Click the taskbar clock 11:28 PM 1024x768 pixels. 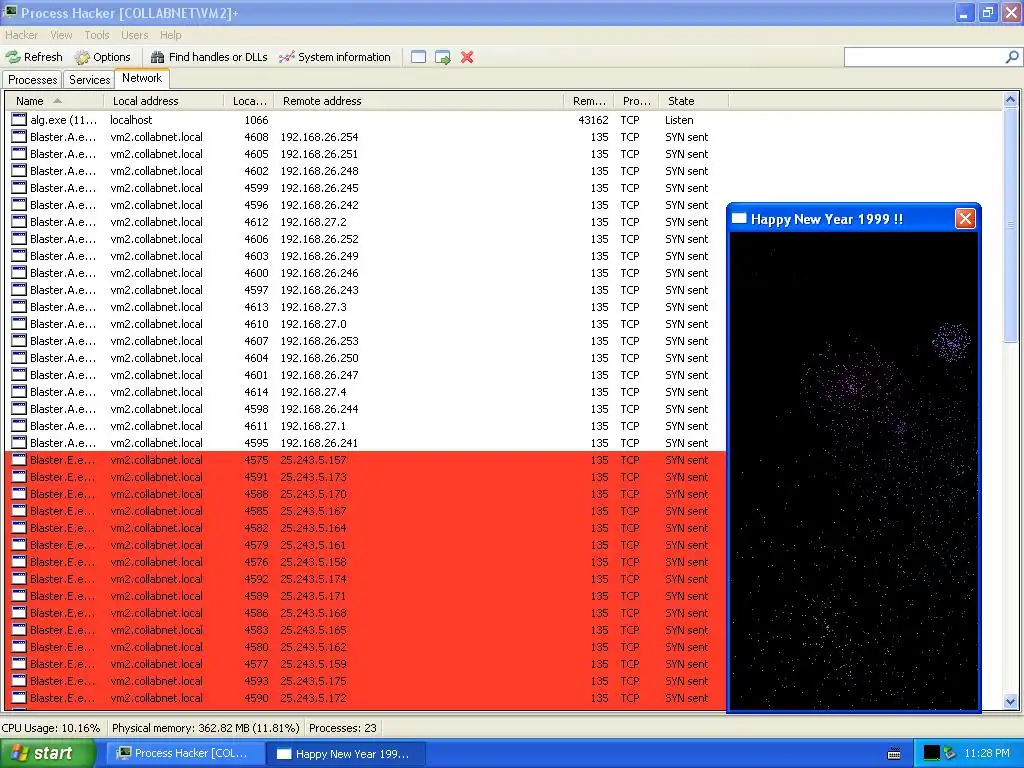coord(986,754)
